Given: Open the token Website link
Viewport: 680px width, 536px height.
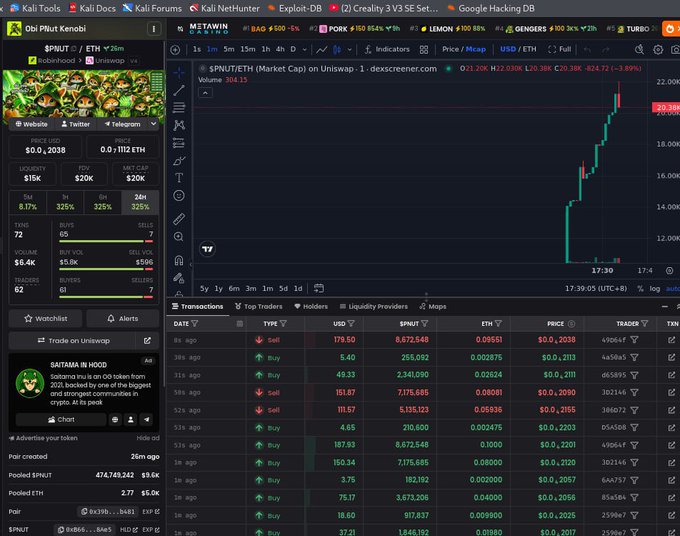Looking at the screenshot, I should click(x=31, y=124).
